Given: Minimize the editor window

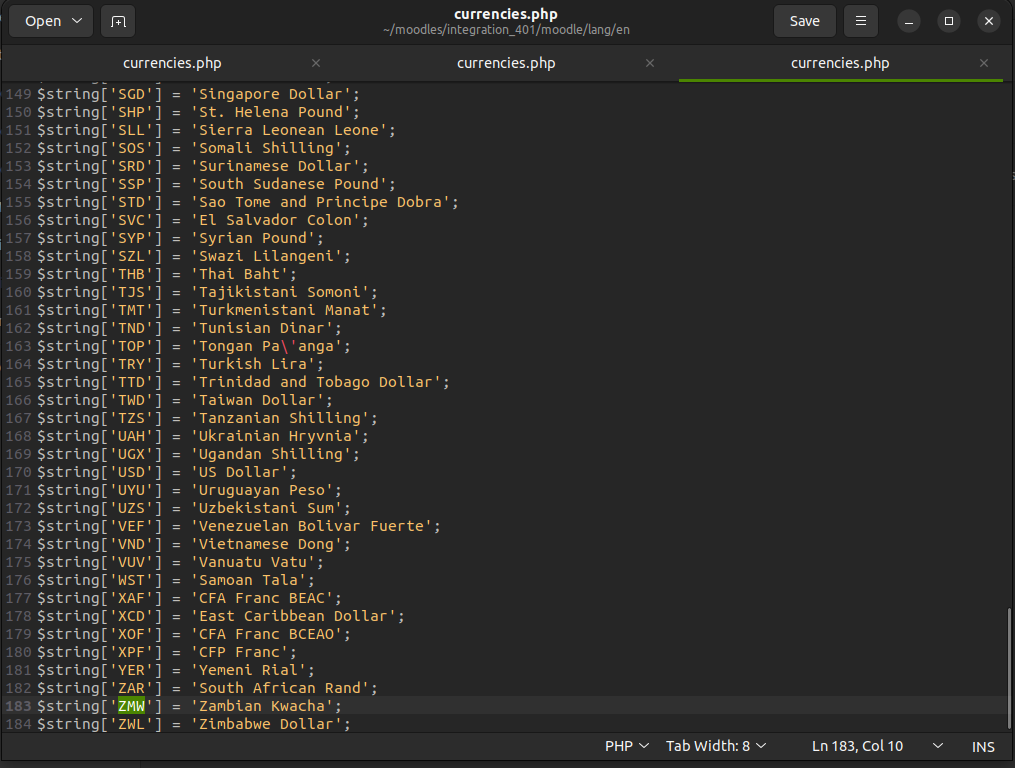Looking at the screenshot, I should (x=909, y=21).
